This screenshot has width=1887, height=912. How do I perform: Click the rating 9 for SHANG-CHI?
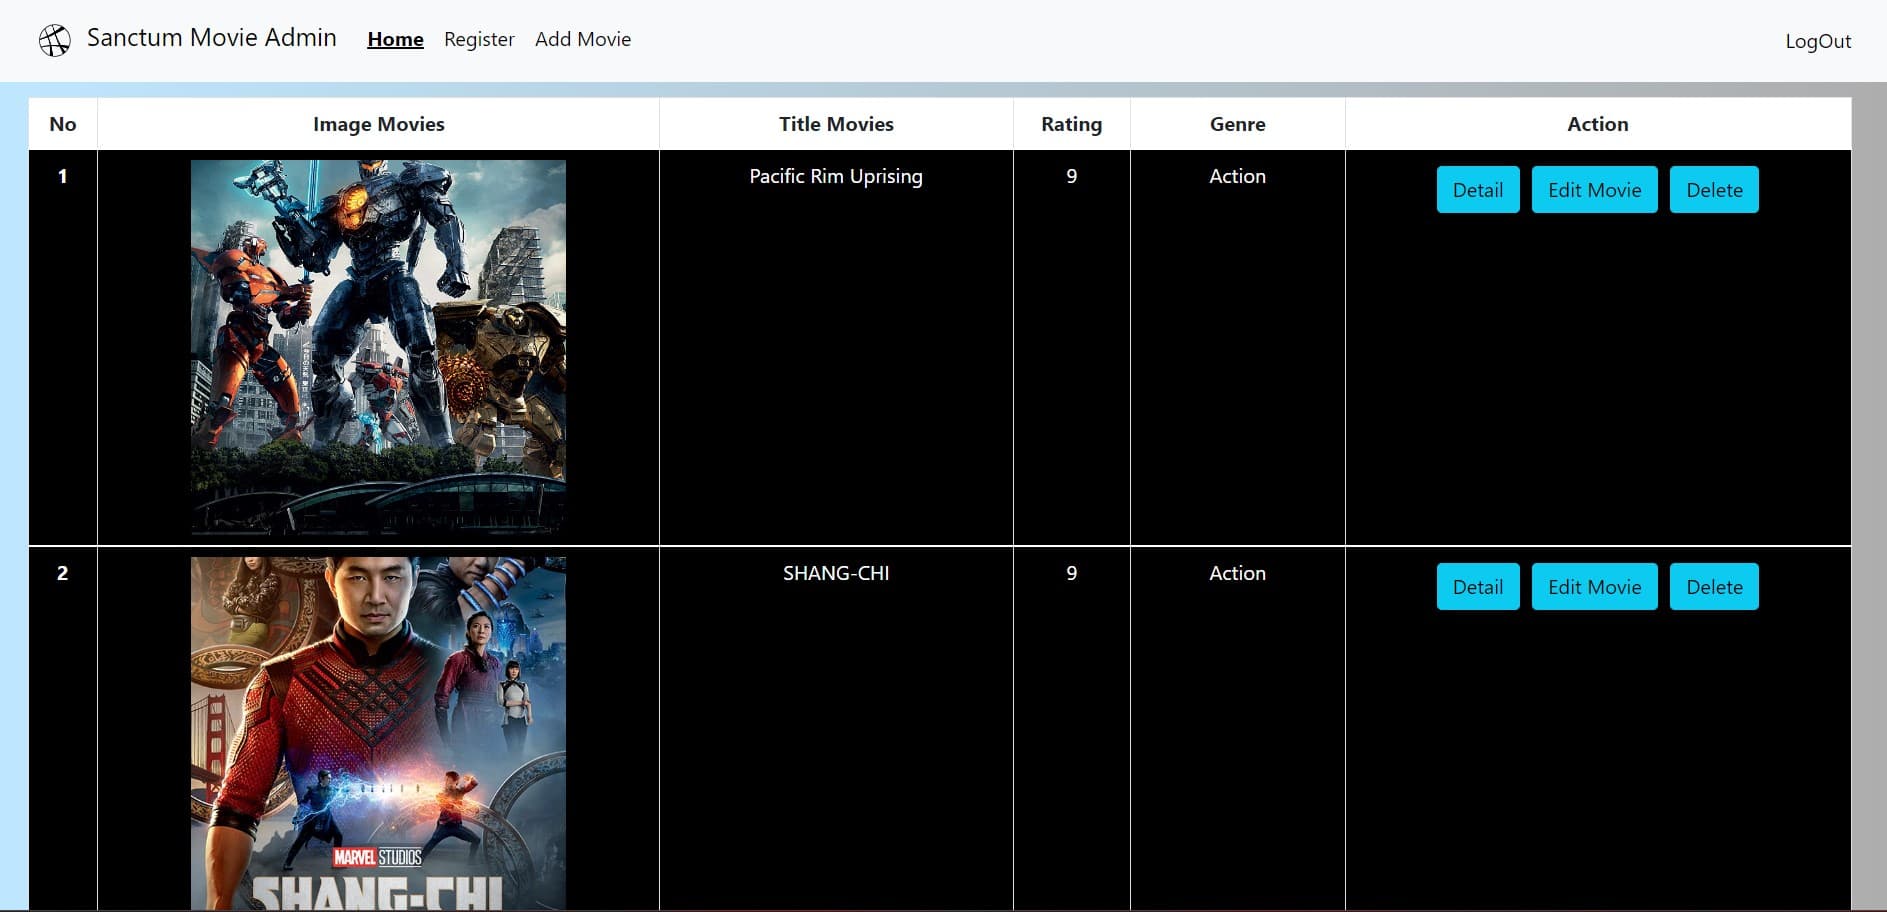click(1072, 573)
